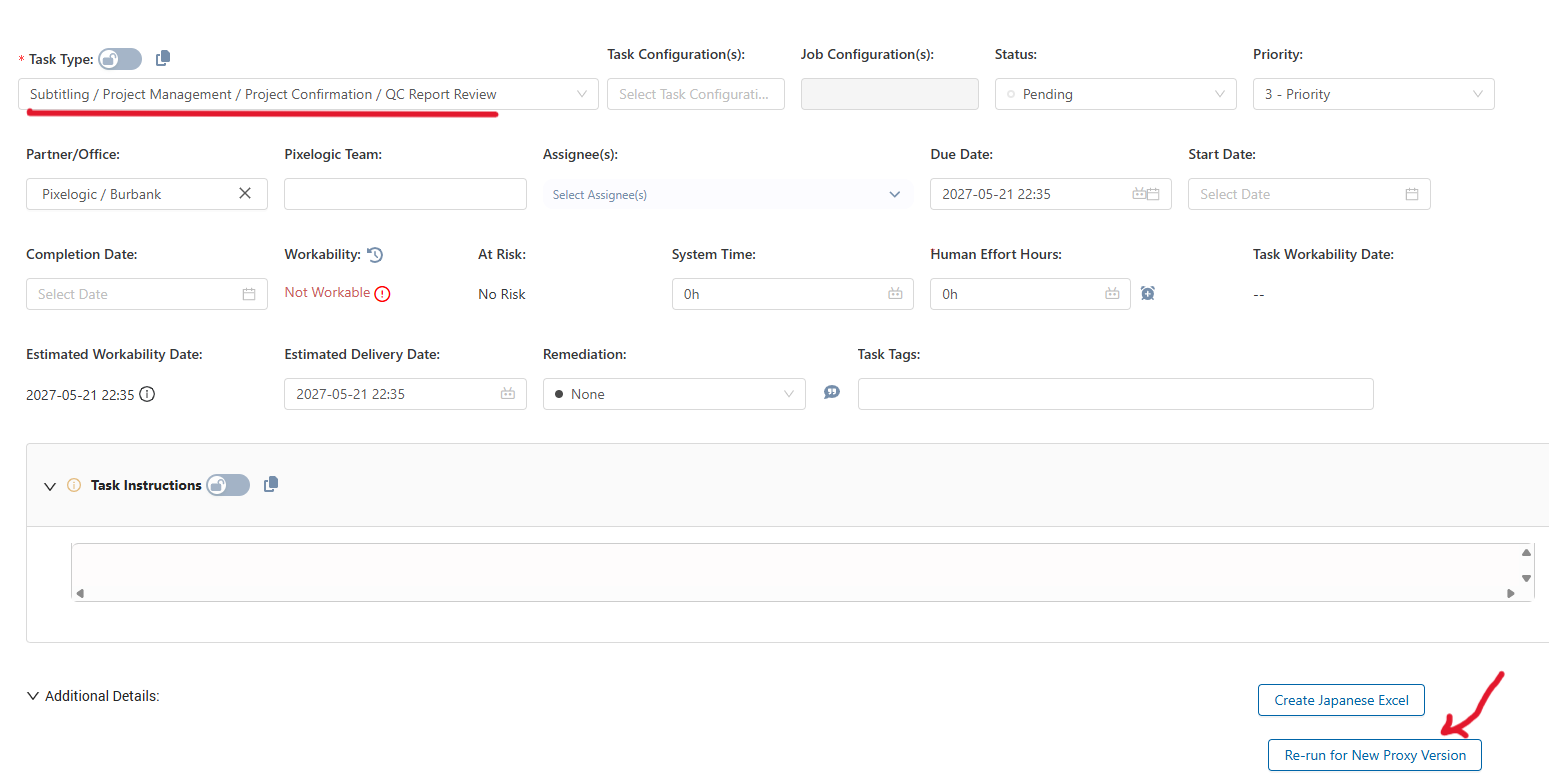Open the Completion Date calendar icon
The width and height of the screenshot is (1549, 774).
pos(249,294)
